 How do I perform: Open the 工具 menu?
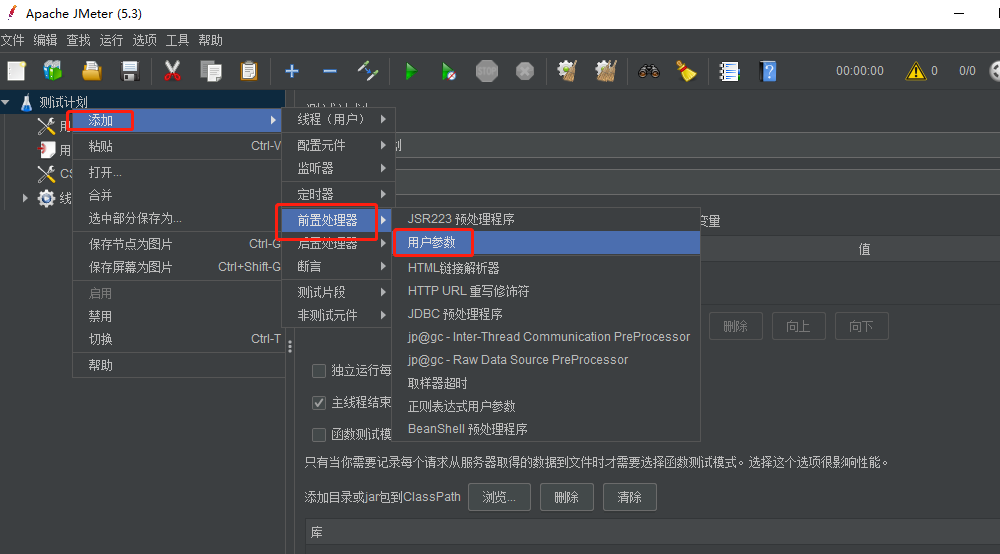[177, 40]
